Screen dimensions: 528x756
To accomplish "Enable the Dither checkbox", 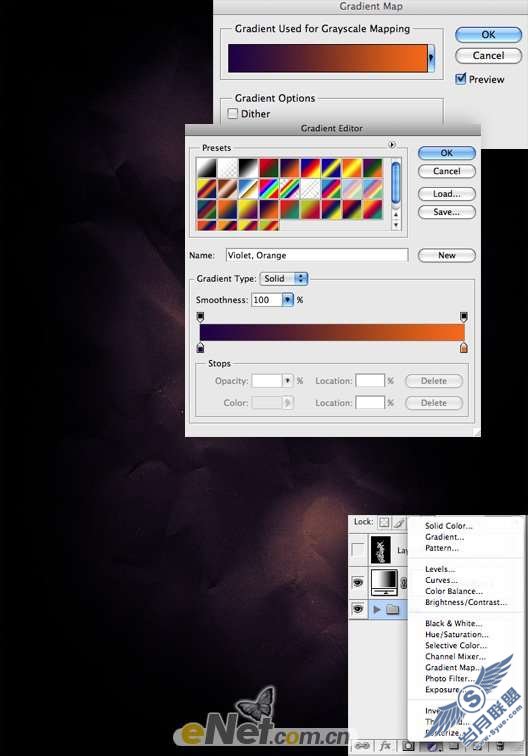I will pos(233,113).
